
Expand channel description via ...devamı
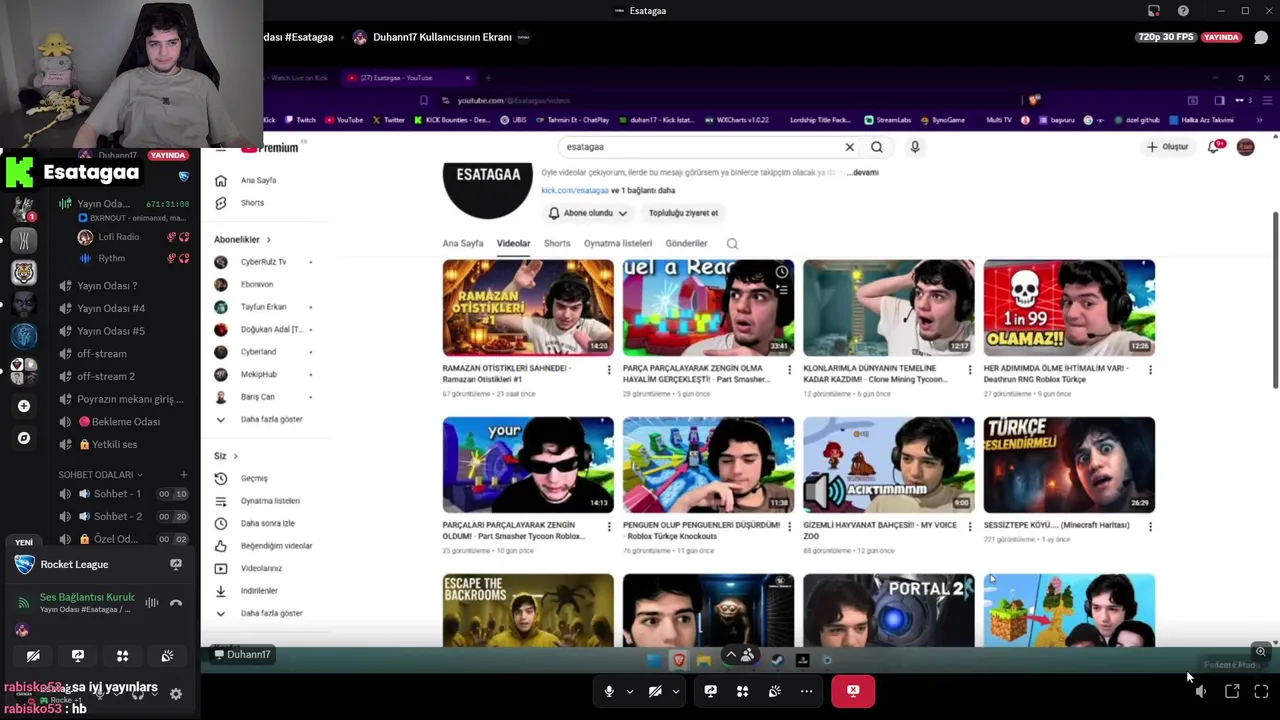863,172
